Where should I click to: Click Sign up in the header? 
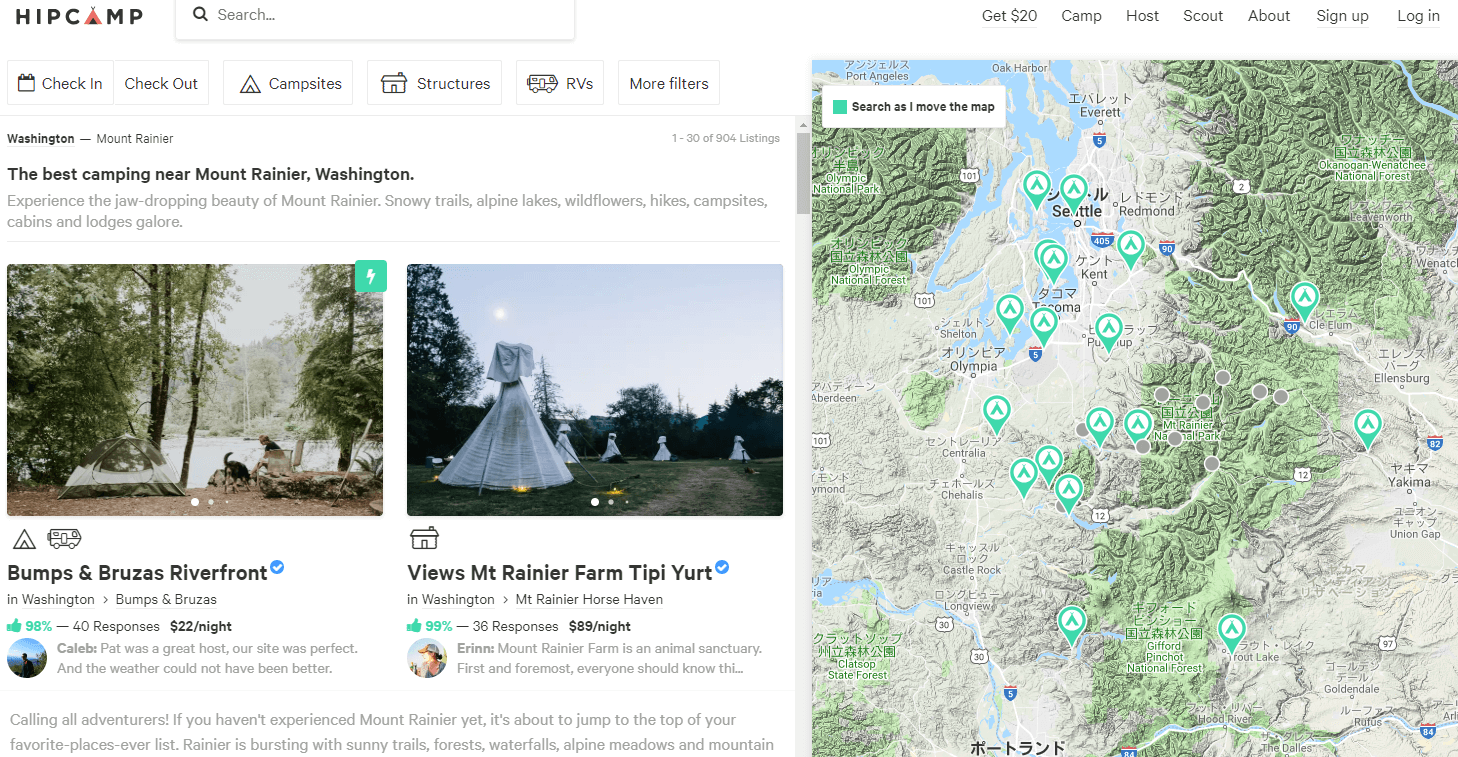tap(1342, 16)
